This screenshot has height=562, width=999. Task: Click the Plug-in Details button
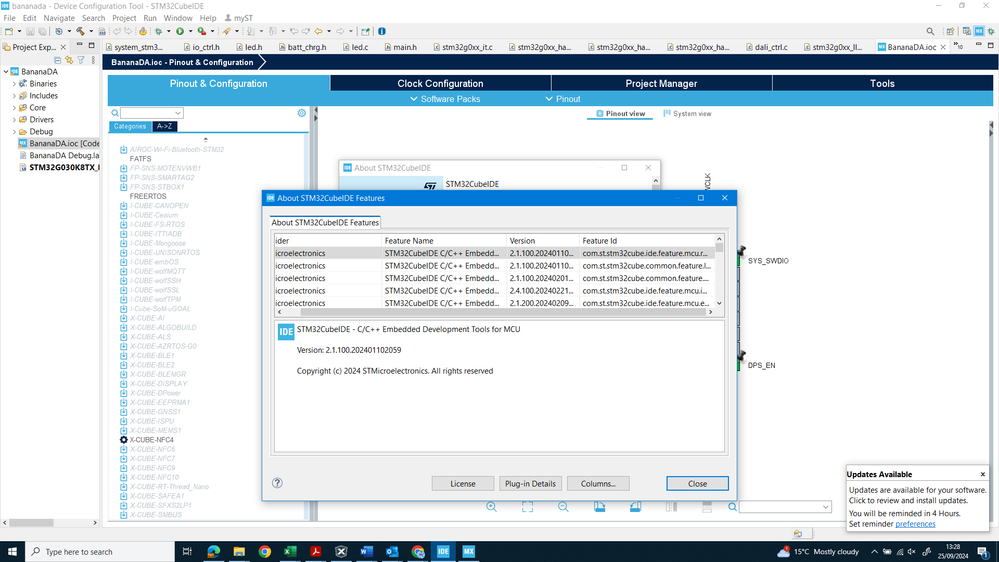pos(530,484)
